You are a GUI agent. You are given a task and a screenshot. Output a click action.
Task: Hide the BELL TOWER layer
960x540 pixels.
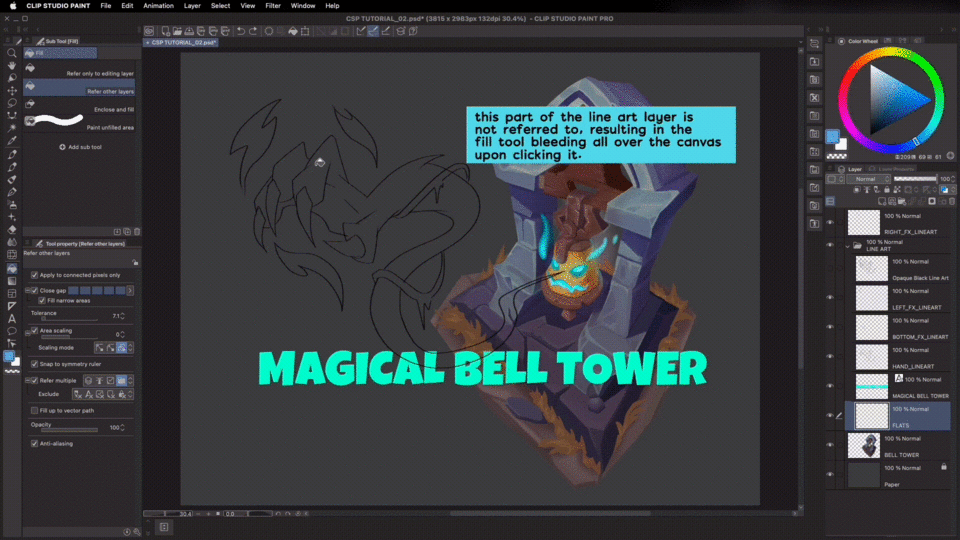(x=829, y=445)
